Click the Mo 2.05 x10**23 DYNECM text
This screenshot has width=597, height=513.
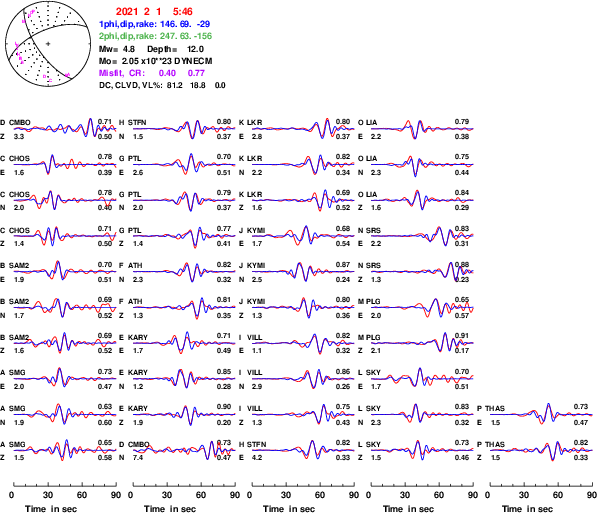(155, 61)
